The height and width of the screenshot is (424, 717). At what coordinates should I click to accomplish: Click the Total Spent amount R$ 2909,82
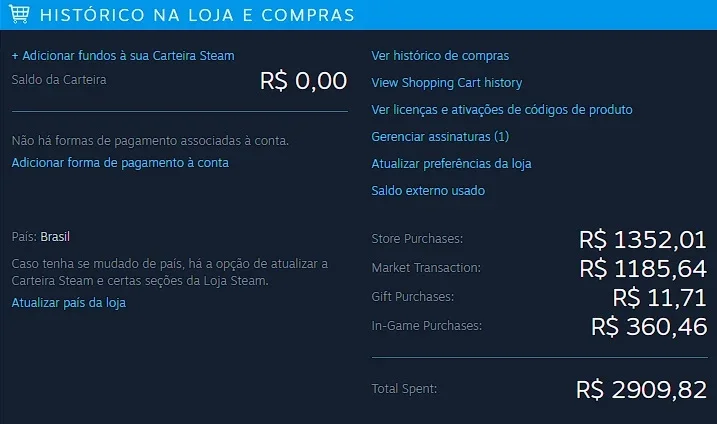click(x=642, y=390)
